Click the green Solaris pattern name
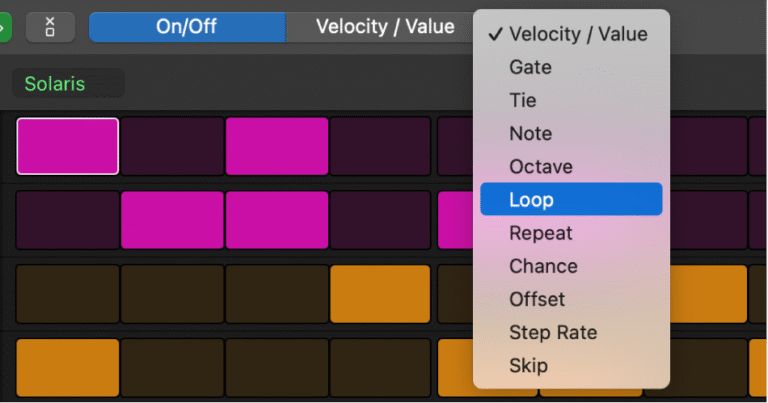The width and height of the screenshot is (768, 403). coord(56,84)
